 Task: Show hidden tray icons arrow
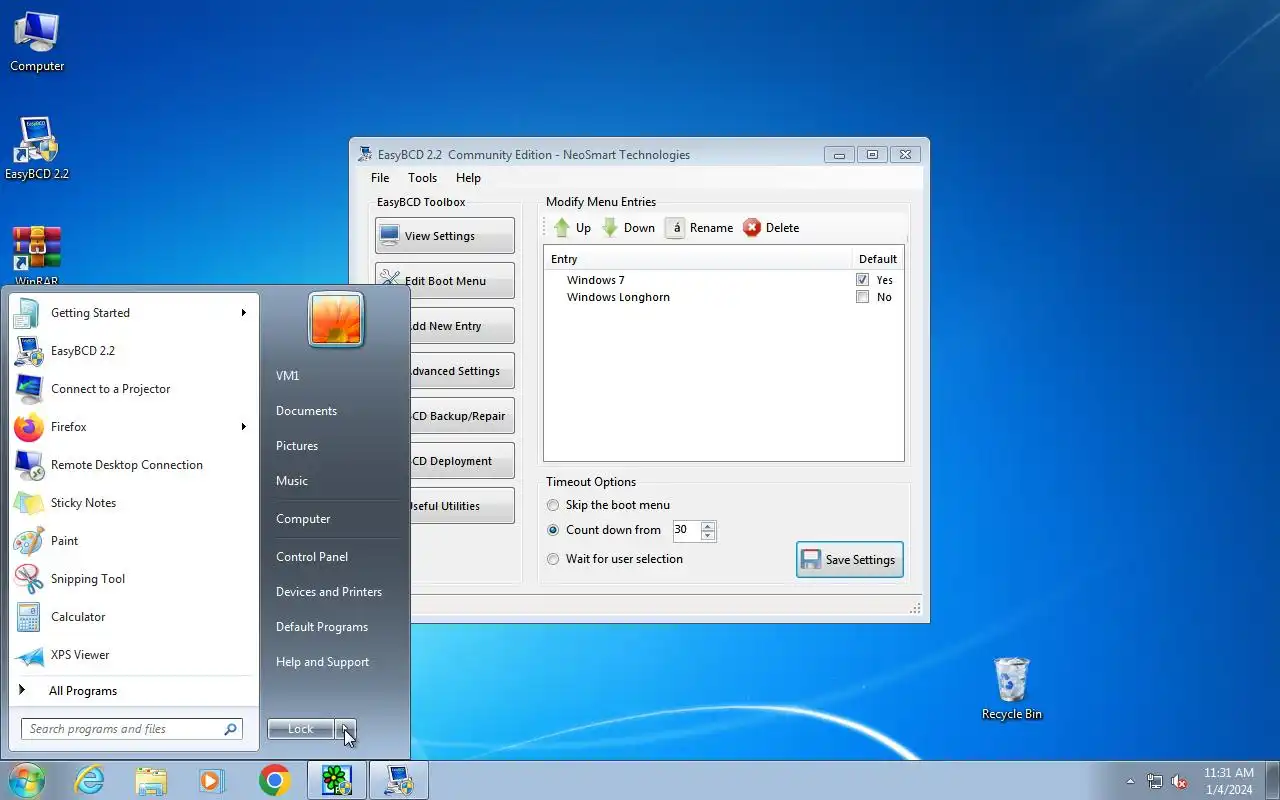[x=1130, y=781]
